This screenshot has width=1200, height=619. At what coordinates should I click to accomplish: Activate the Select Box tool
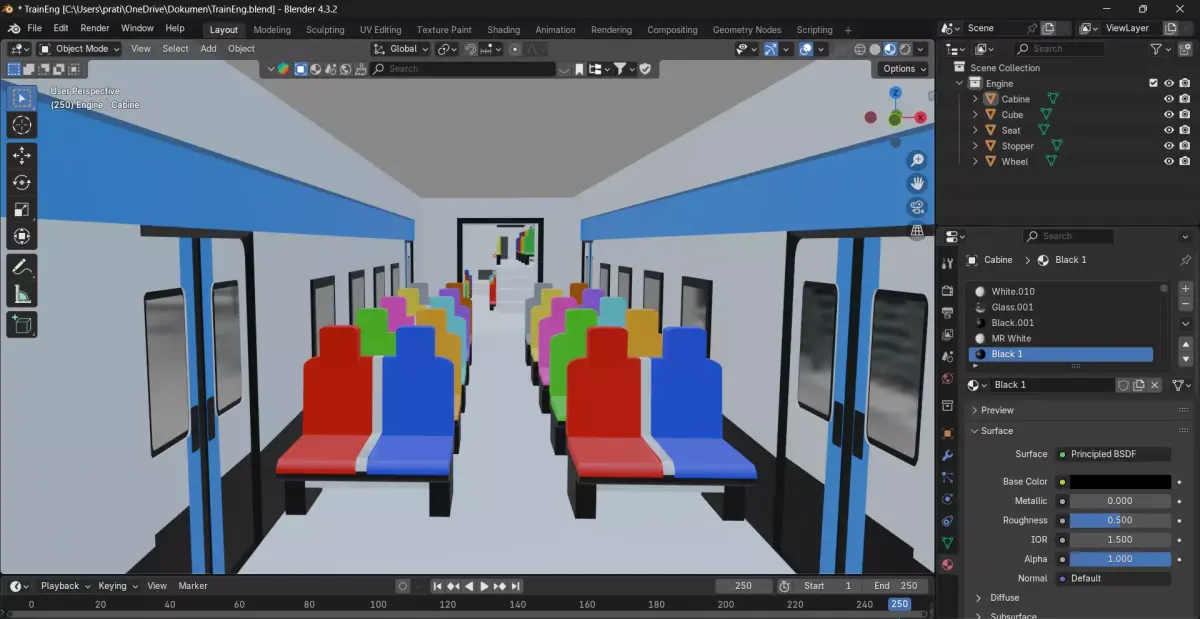point(22,98)
